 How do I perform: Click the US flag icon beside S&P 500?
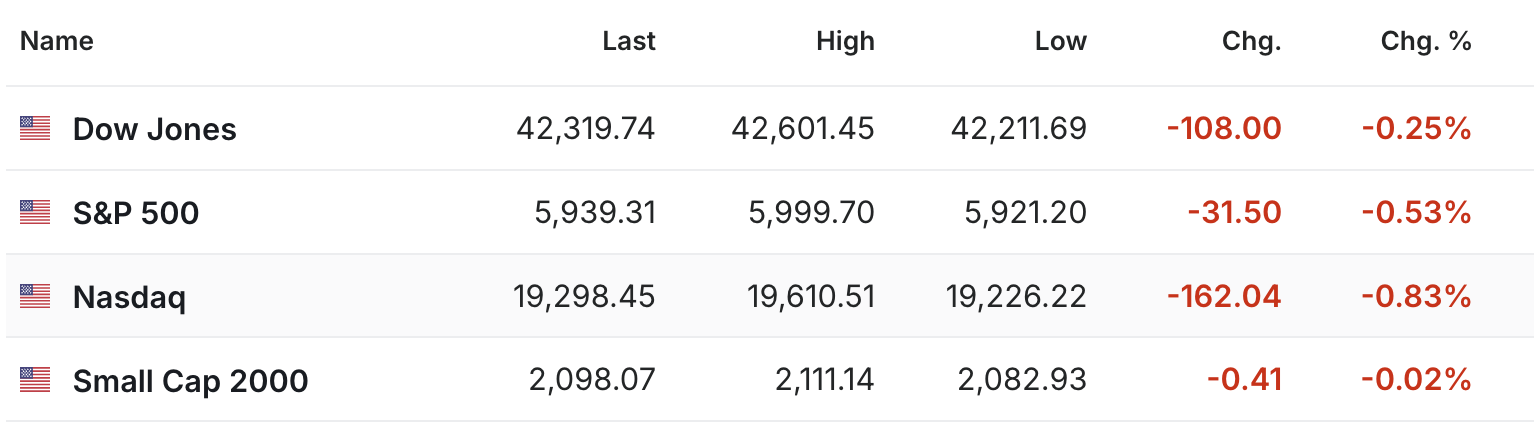coord(35,212)
